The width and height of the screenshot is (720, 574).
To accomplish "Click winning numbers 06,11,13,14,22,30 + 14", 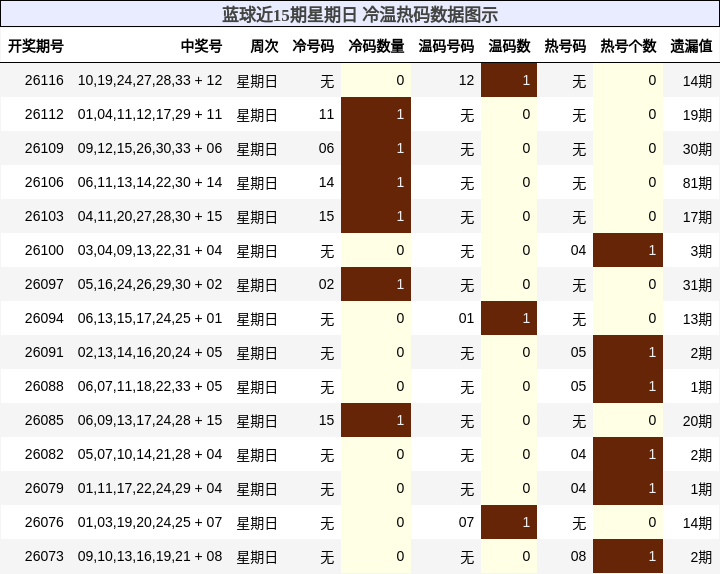I will tap(150, 182).
